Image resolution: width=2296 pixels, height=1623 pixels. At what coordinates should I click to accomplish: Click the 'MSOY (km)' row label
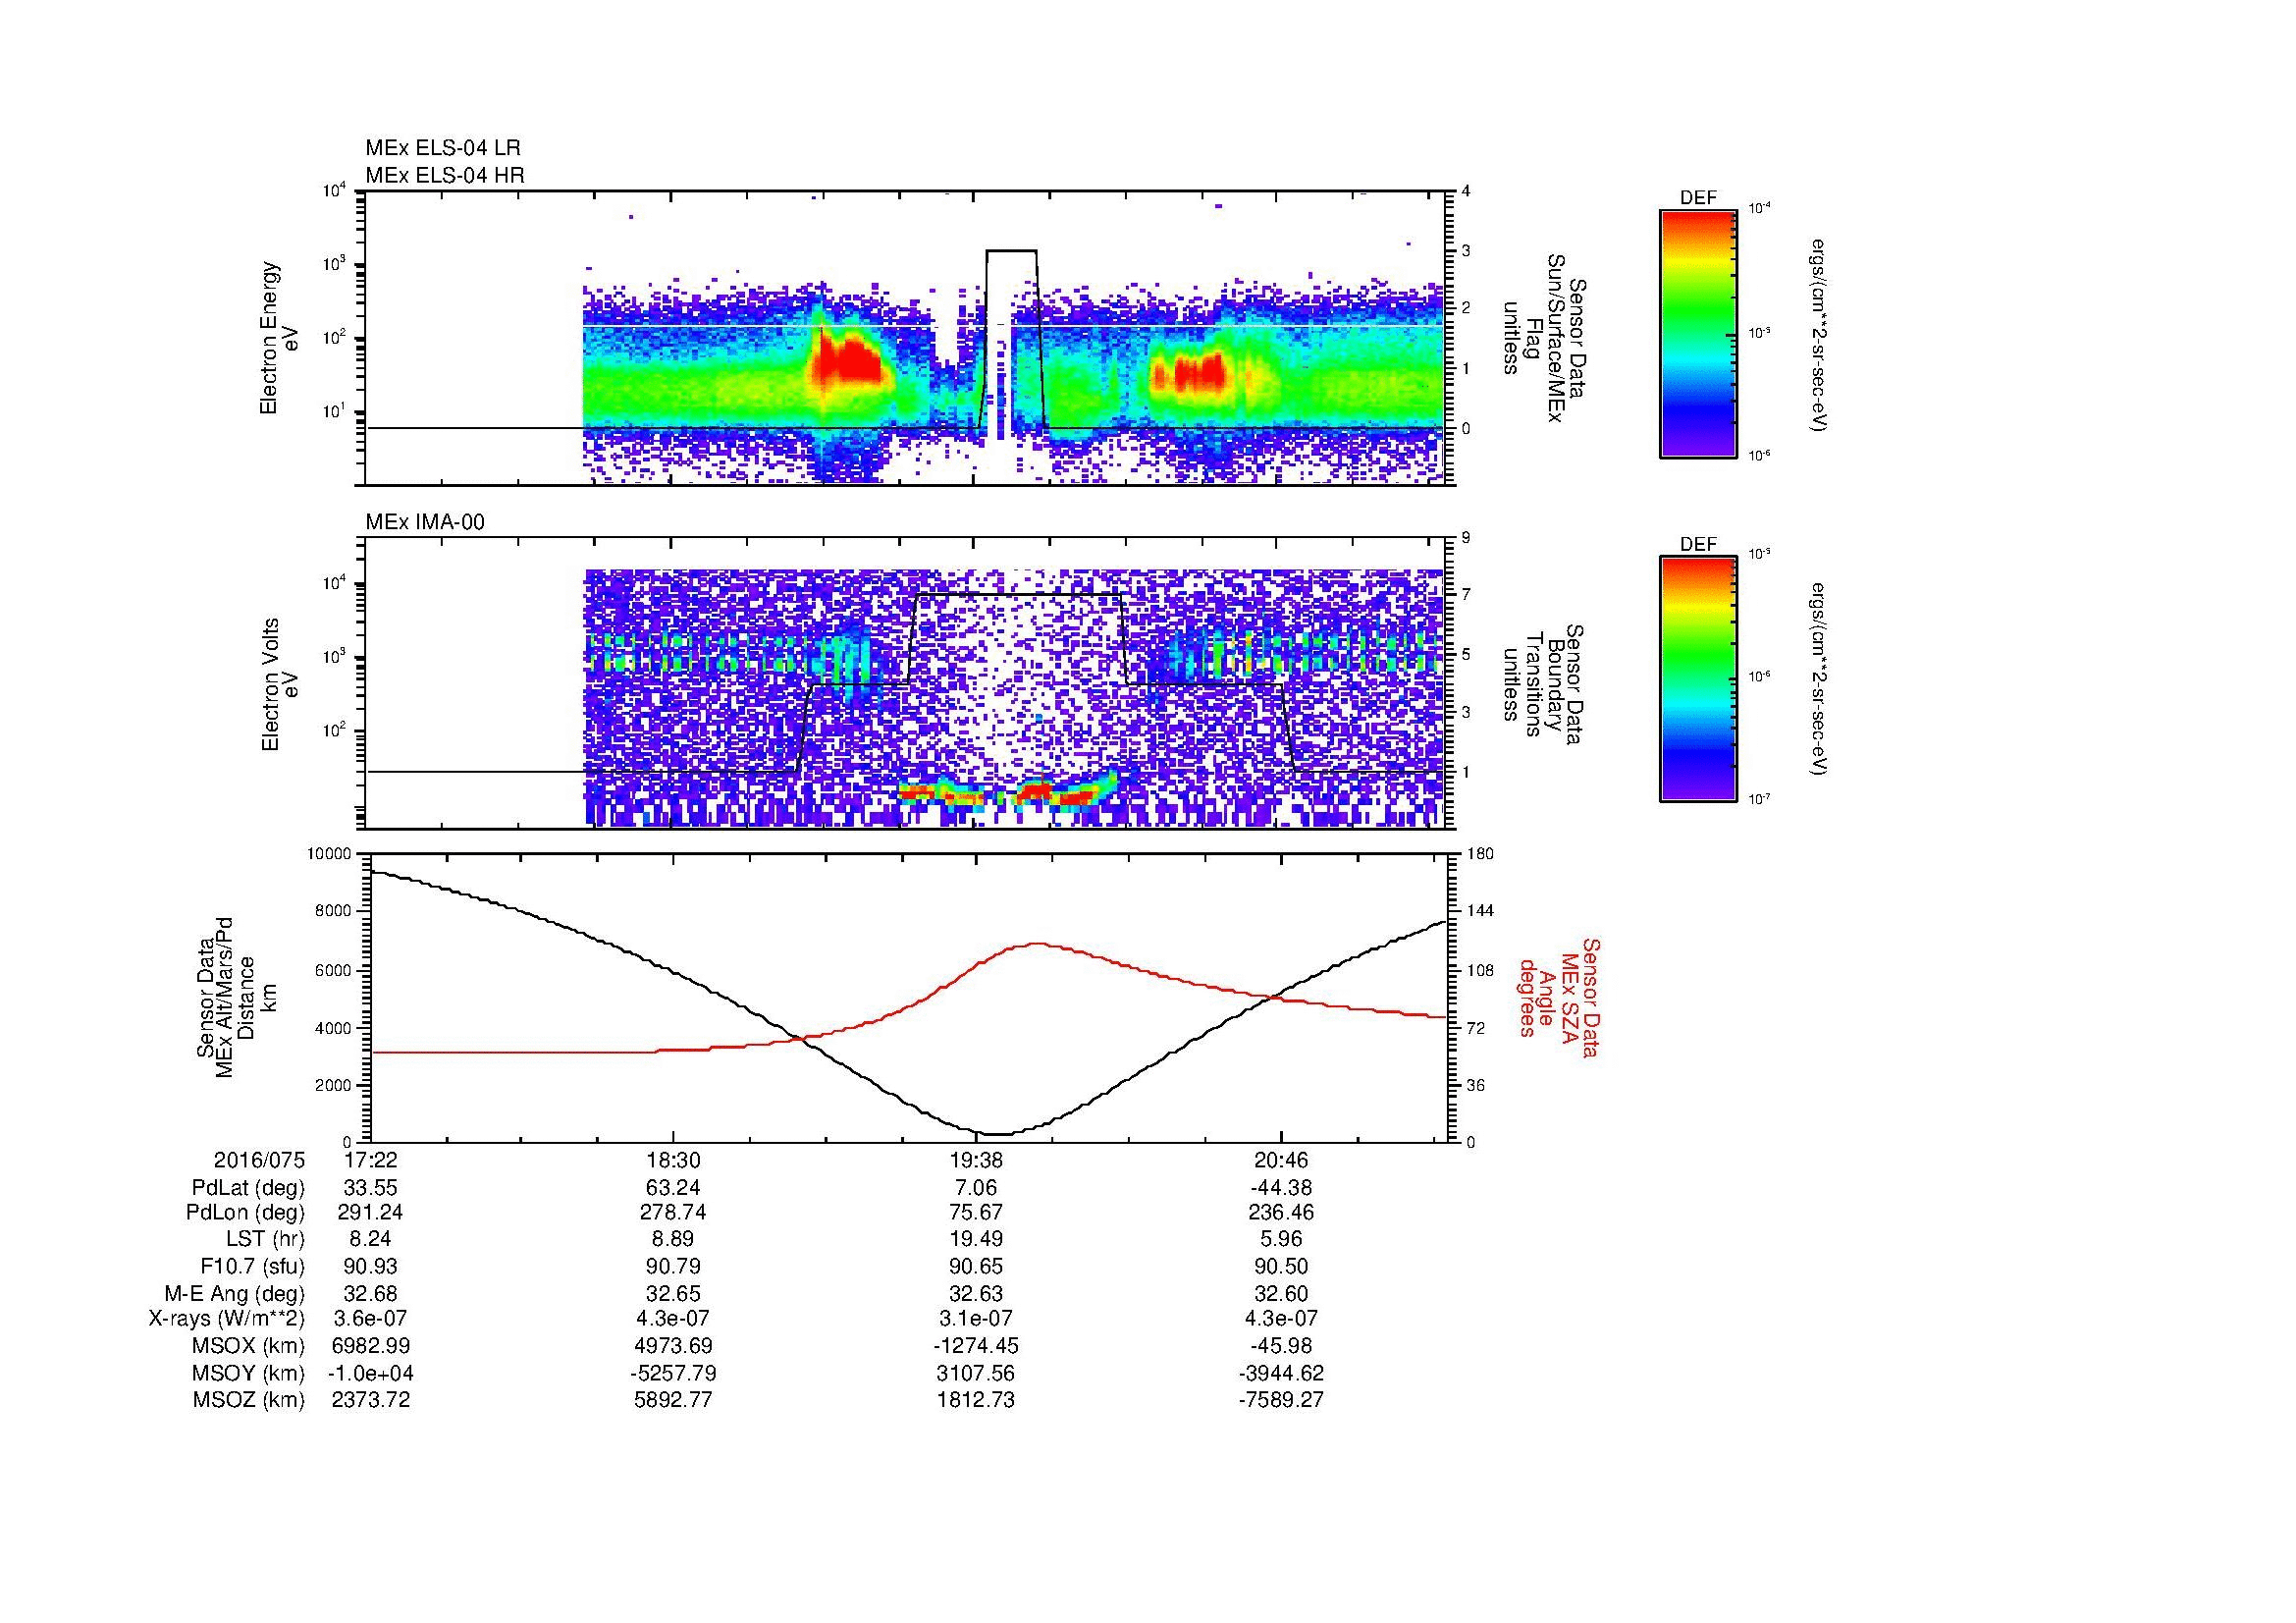(x=249, y=1373)
